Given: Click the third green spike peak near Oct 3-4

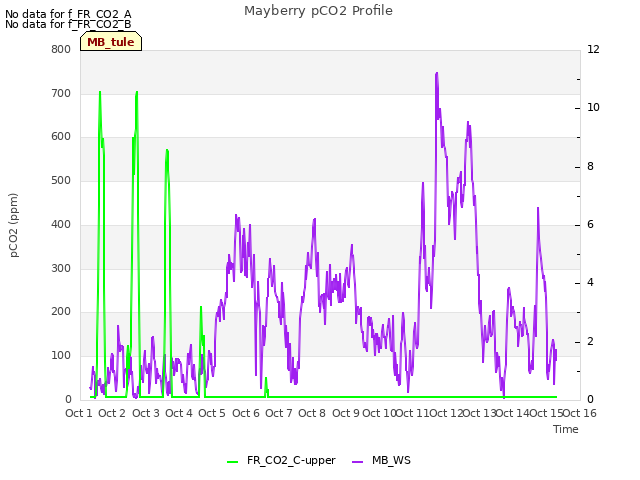Looking at the screenshot, I should (x=167, y=151).
